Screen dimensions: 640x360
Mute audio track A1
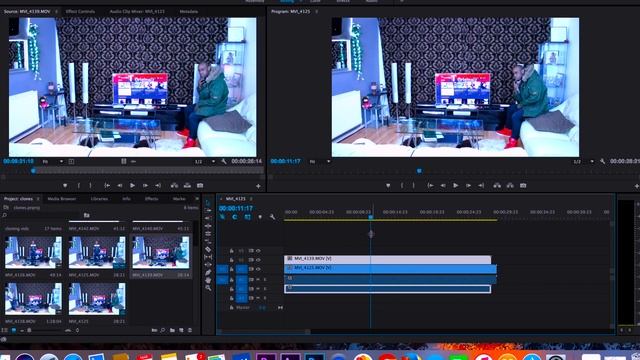(x=258, y=280)
